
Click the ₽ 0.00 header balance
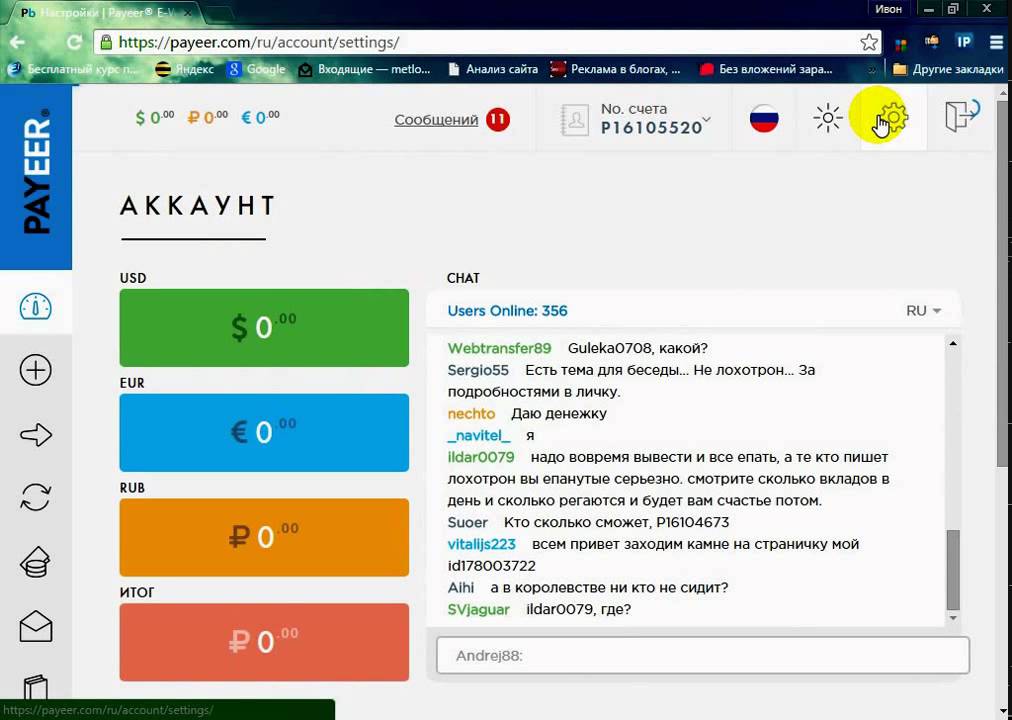(x=208, y=117)
